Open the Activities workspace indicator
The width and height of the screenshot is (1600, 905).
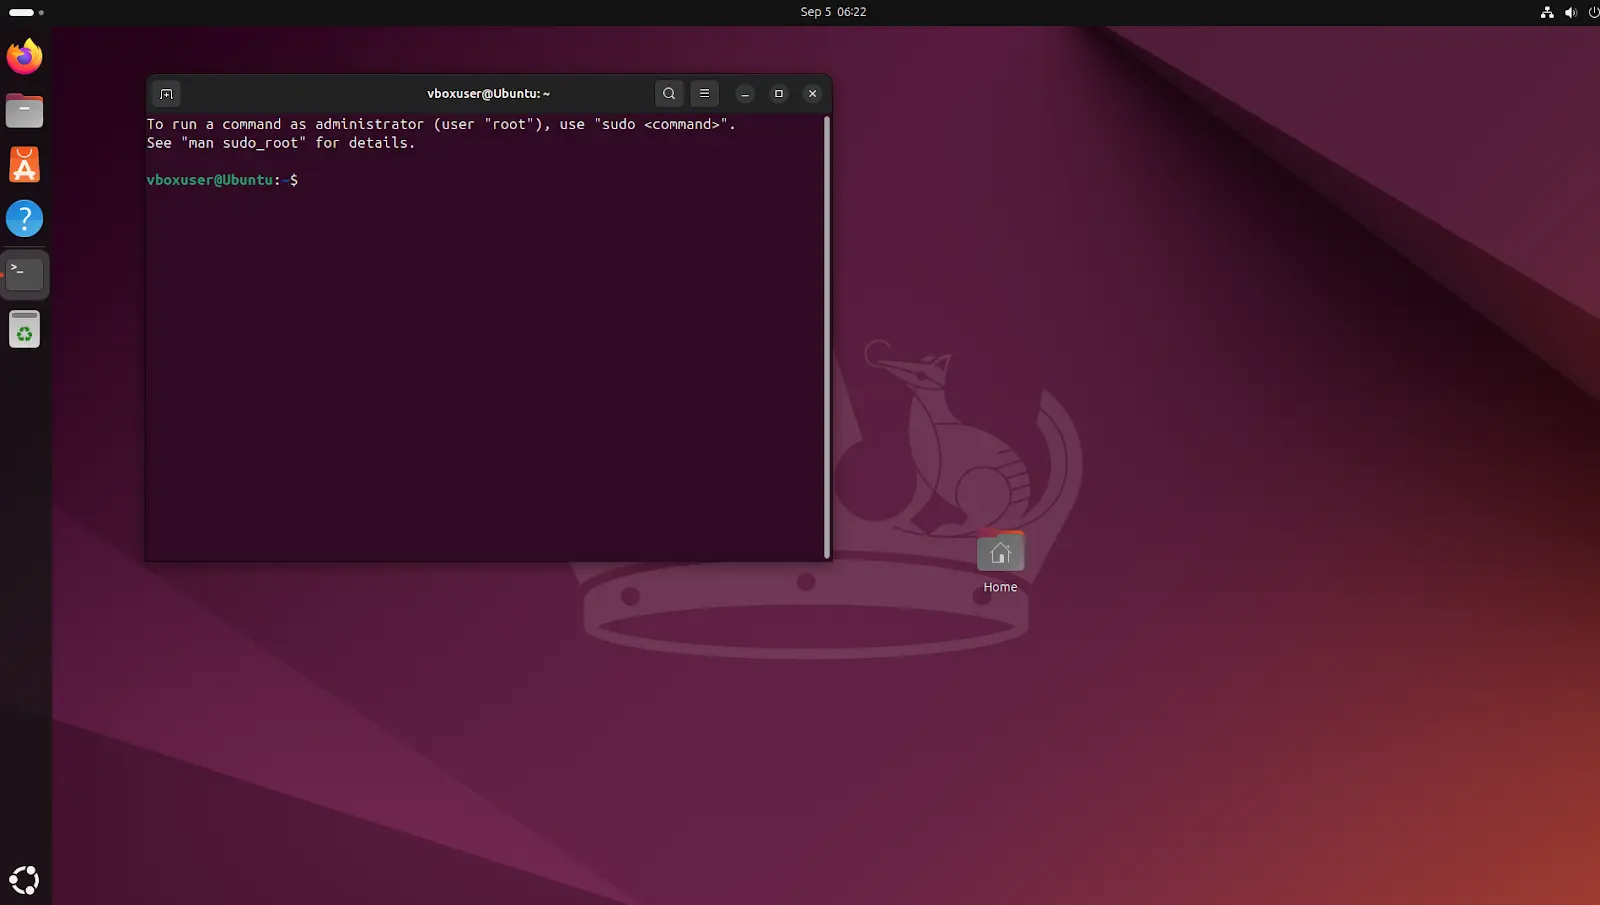27,12
